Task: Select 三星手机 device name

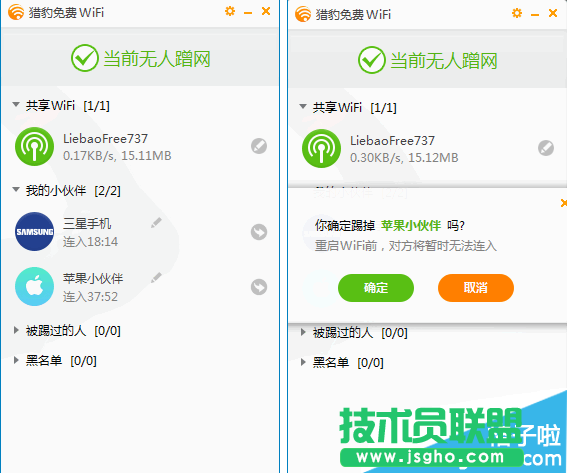Action: tap(87, 223)
